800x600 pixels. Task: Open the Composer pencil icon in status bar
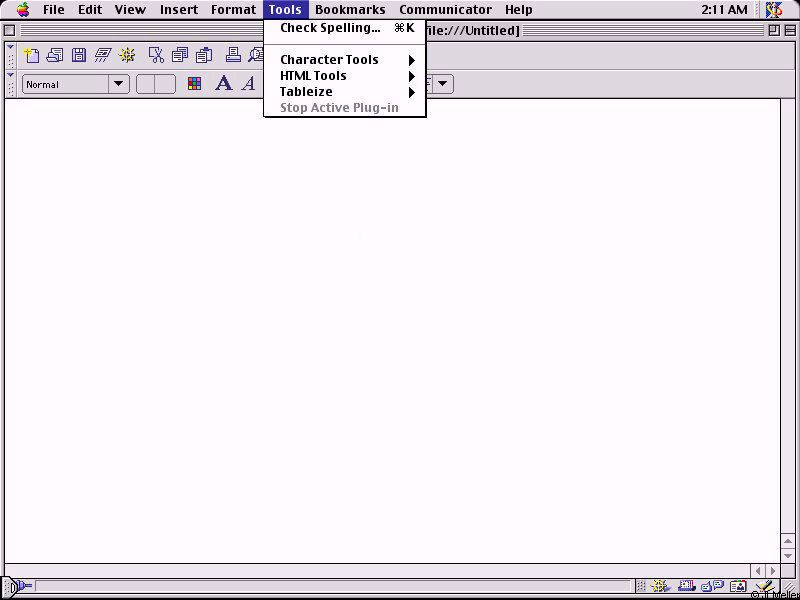(765, 587)
